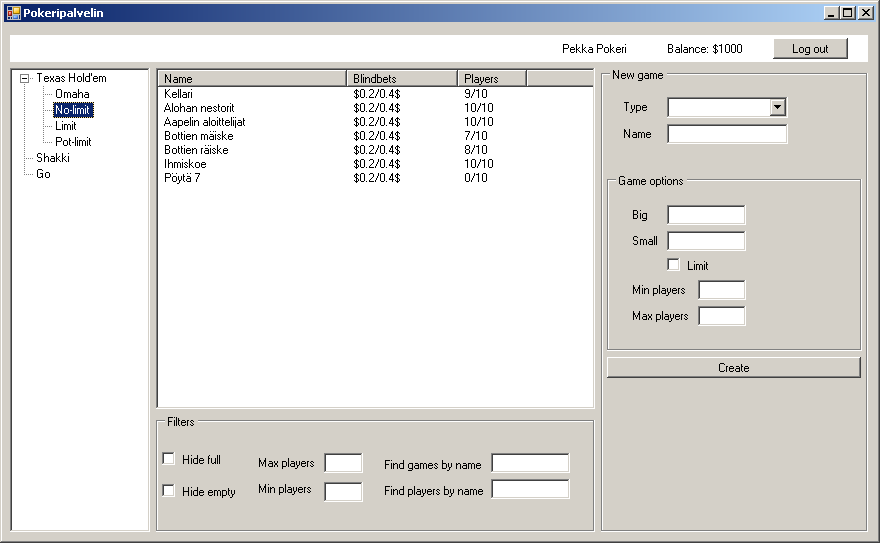Enable the Hide full checkbox
880x543 pixels.
168,459
